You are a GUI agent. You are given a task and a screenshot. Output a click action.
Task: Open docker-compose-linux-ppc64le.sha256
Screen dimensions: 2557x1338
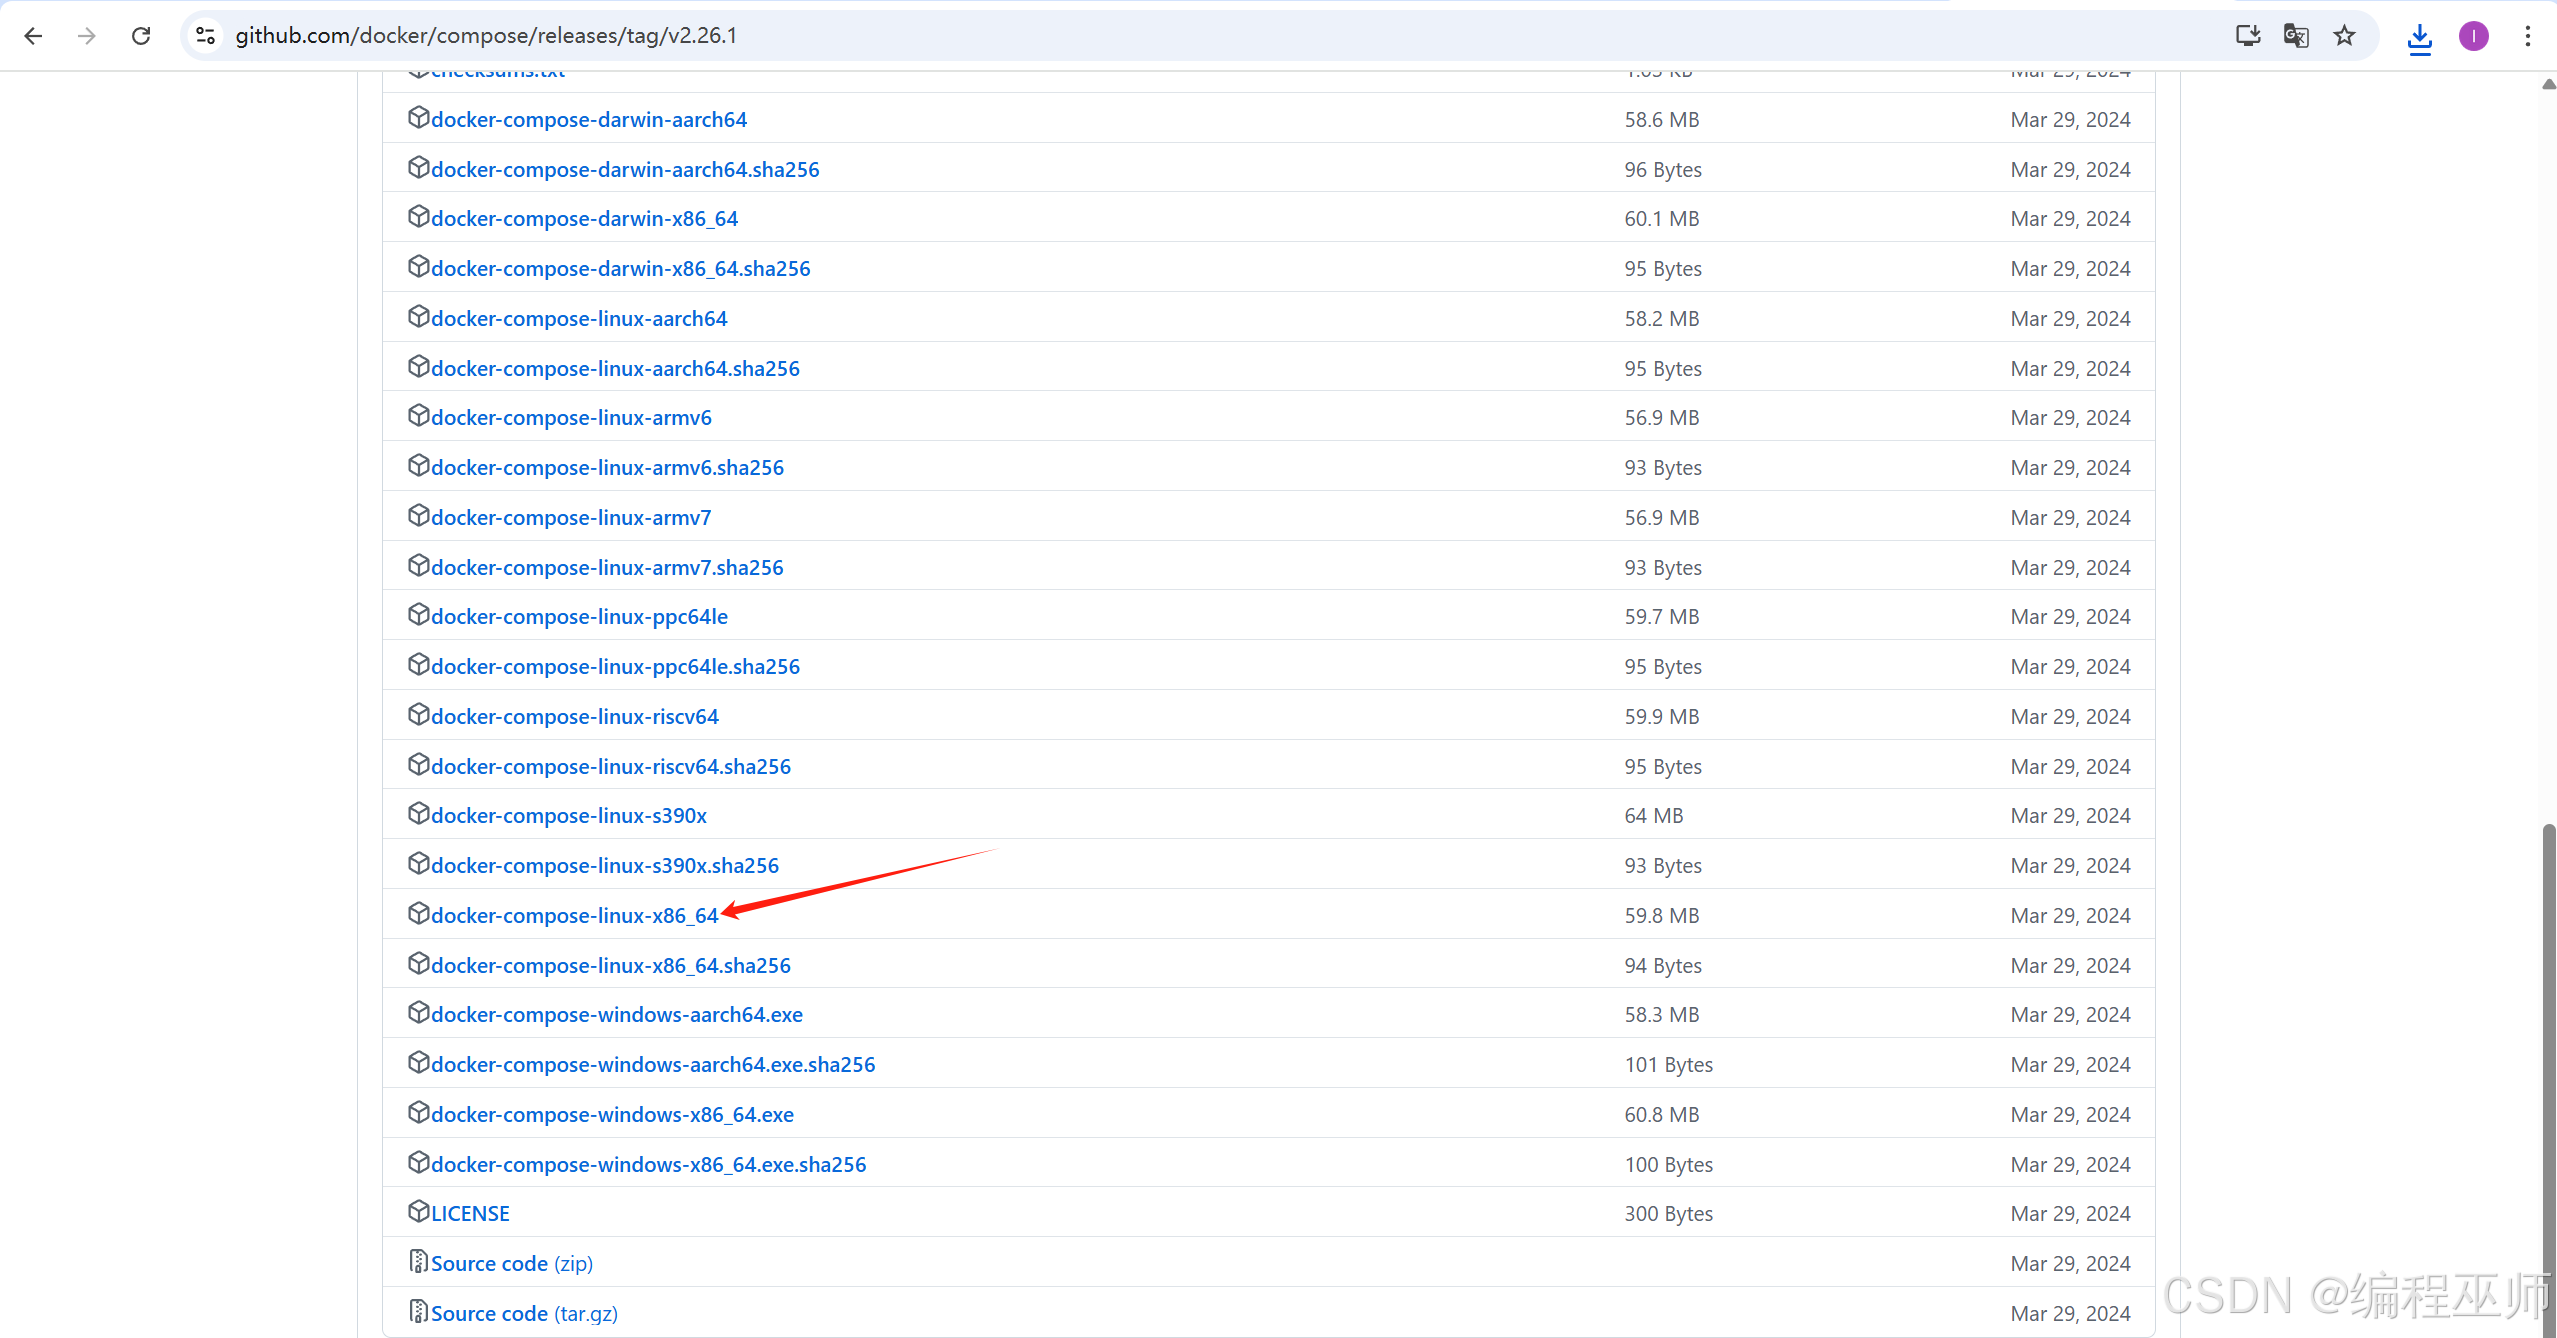coord(615,667)
